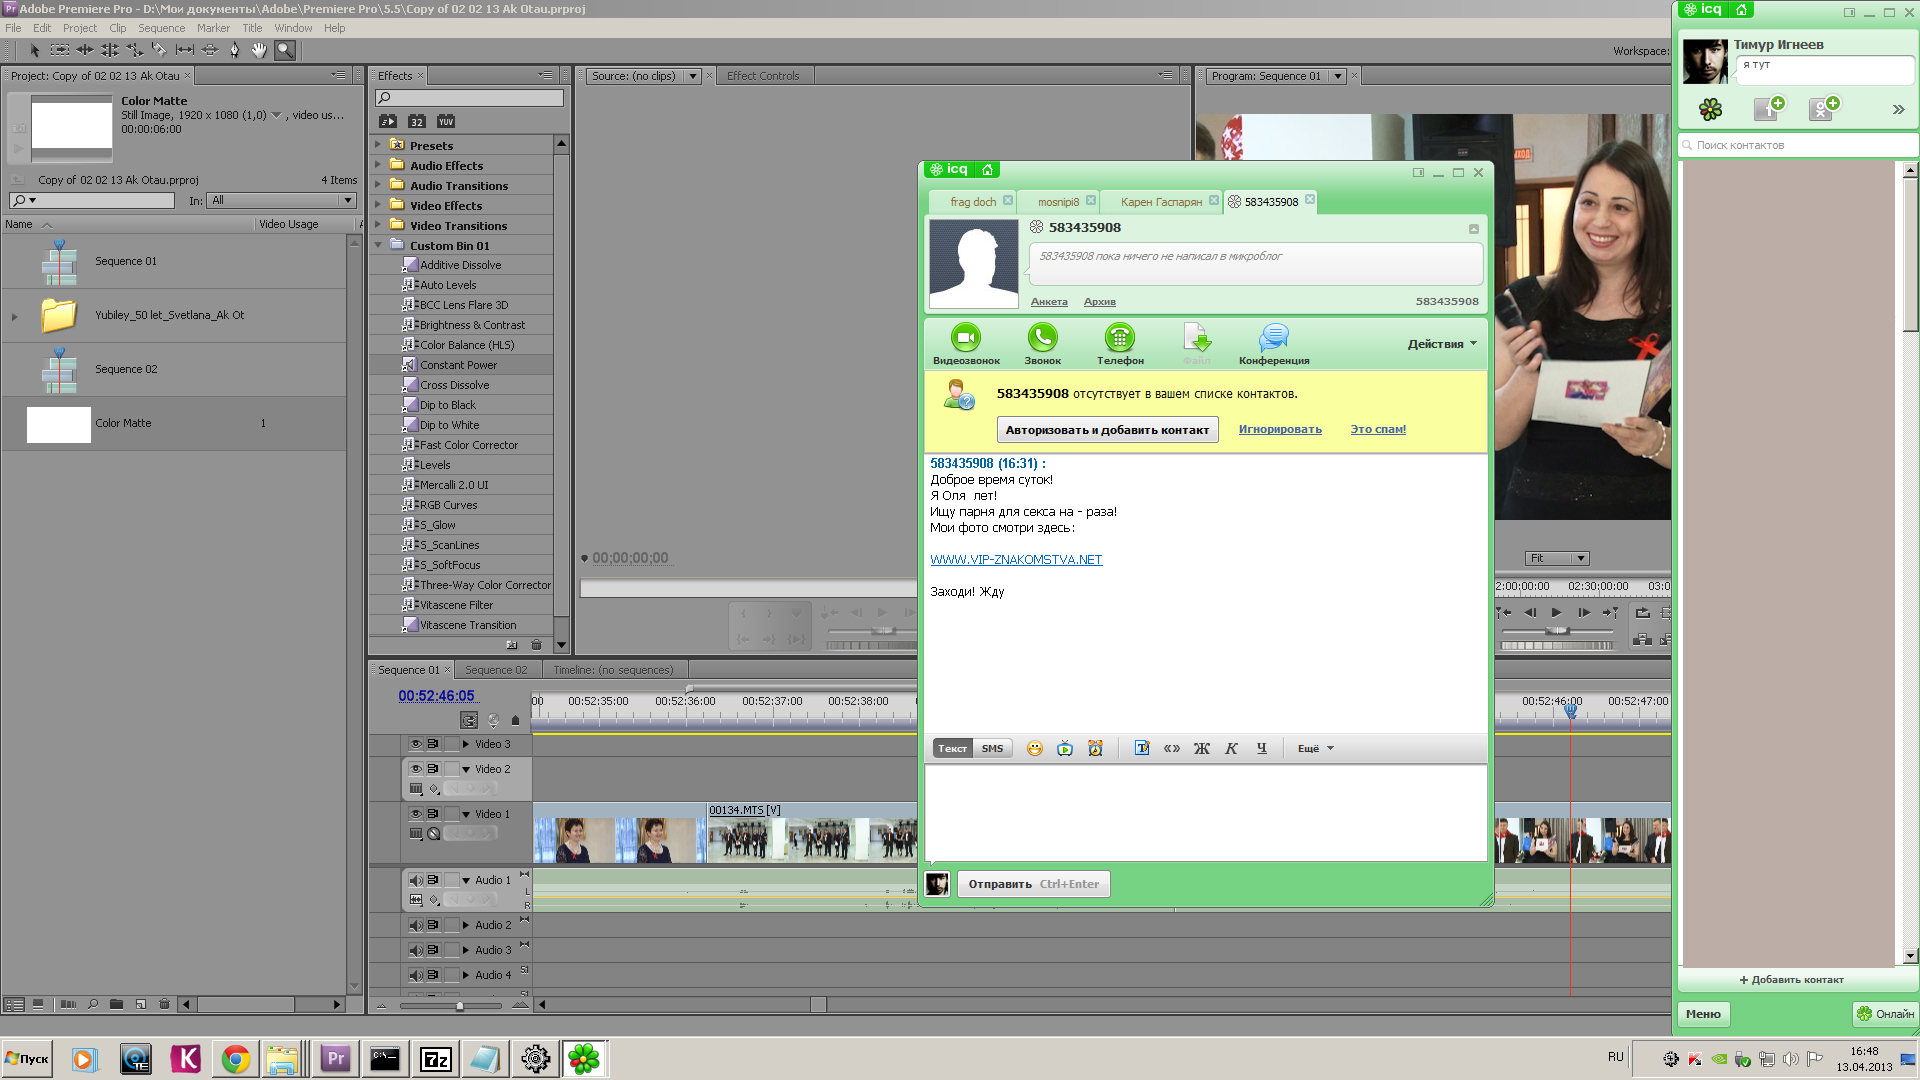Open the ICQ Действия dropdown

tap(1442, 344)
